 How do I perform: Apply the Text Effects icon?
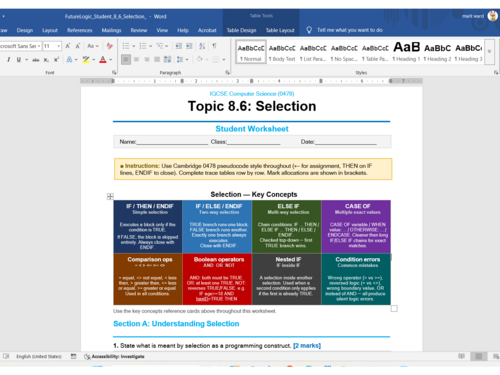click(x=69, y=60)
